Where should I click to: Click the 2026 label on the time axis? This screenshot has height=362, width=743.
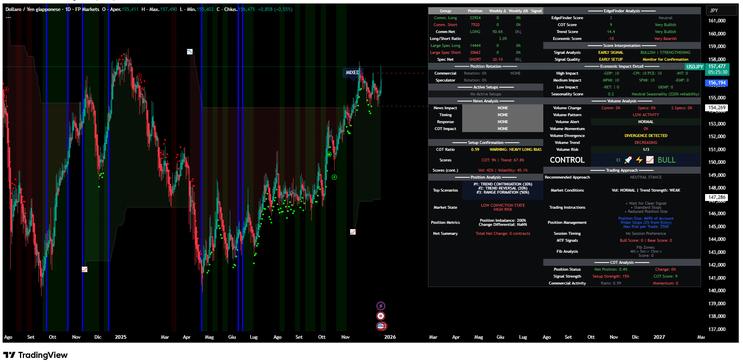(x=390, y=337)
